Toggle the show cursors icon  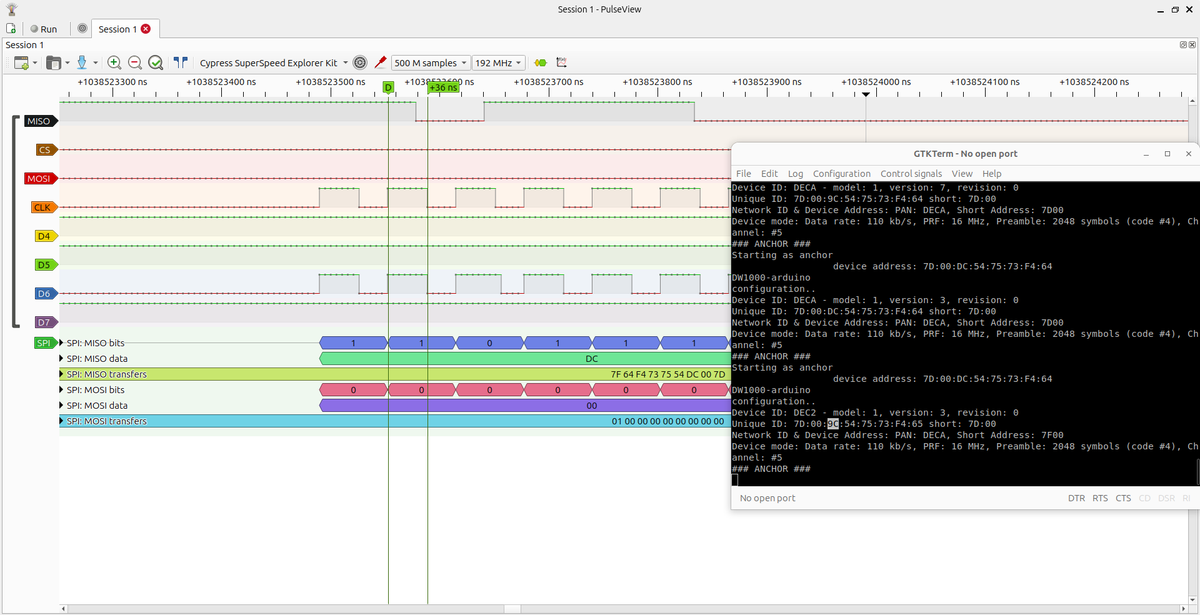(x=180, y=62)
